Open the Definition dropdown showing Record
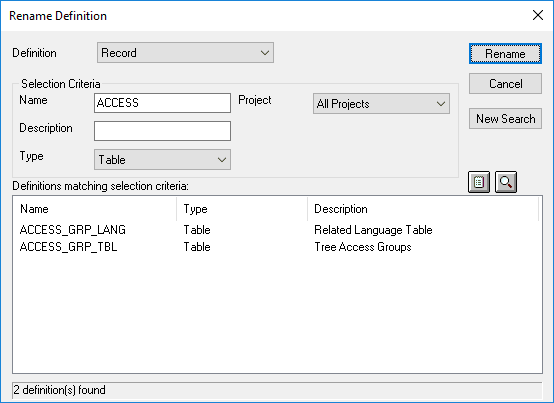 click(x=185, y=53)
